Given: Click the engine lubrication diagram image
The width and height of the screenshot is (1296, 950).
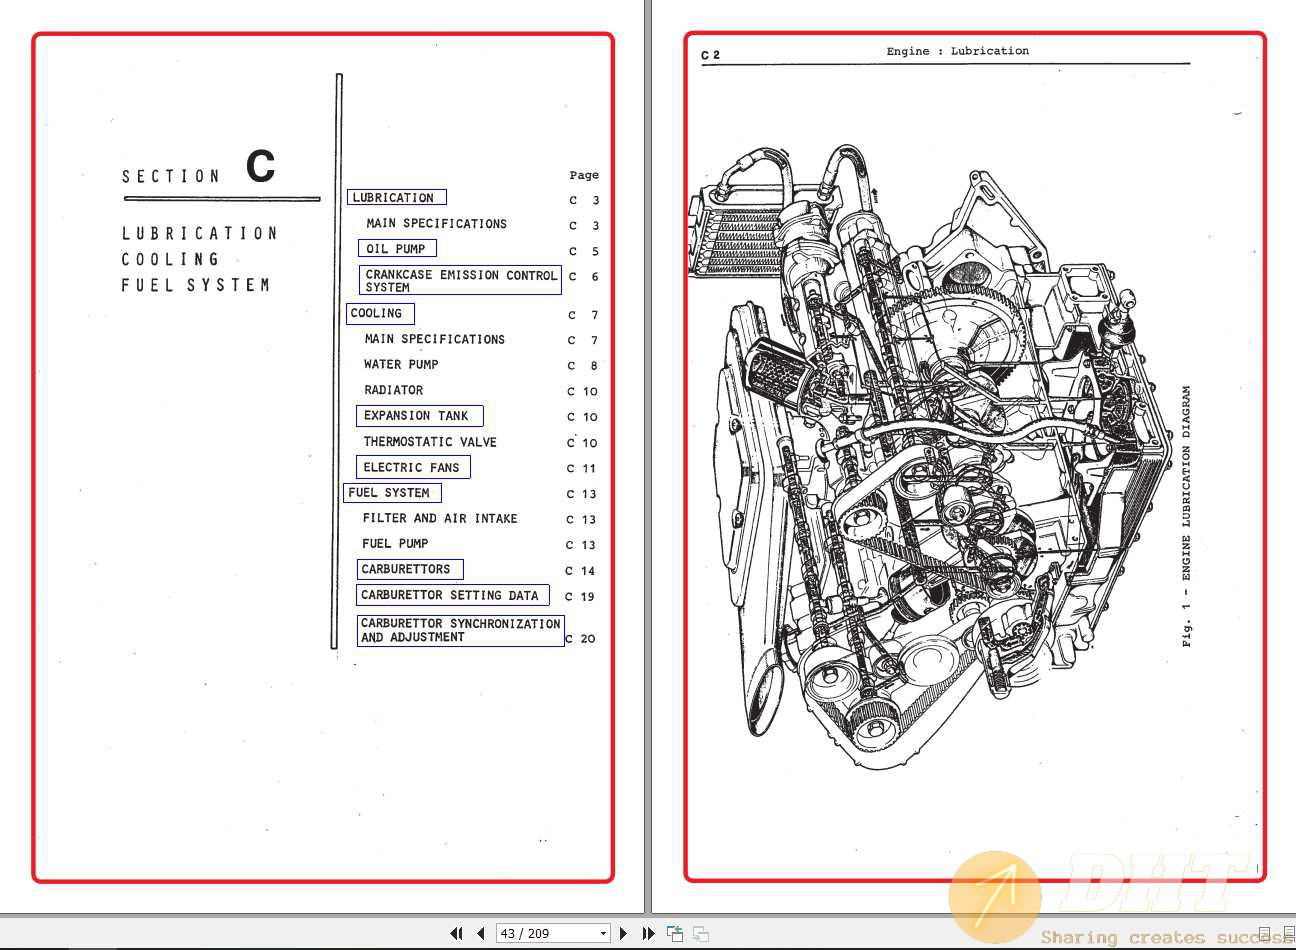Looking at the screenshot, I should [928, 457].
